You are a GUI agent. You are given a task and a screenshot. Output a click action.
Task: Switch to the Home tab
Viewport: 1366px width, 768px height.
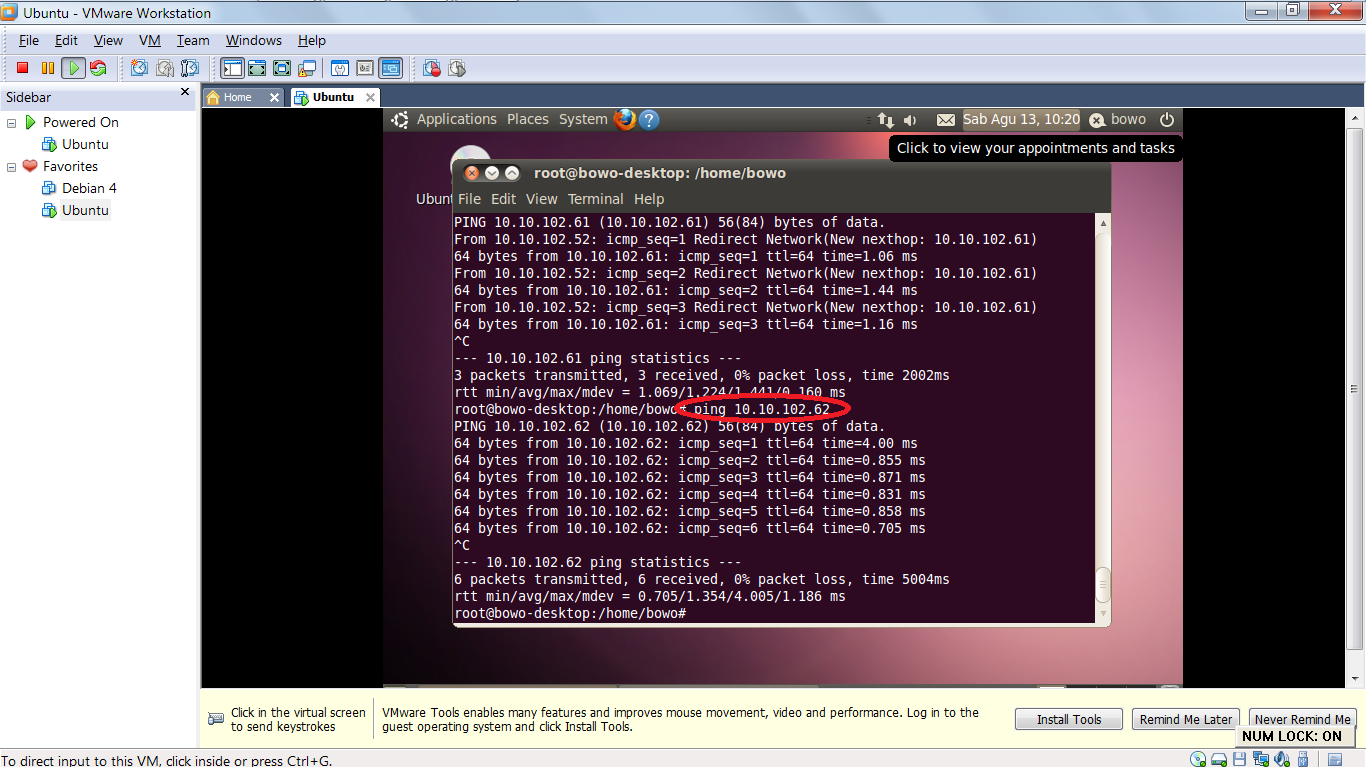tap(237, 97)
